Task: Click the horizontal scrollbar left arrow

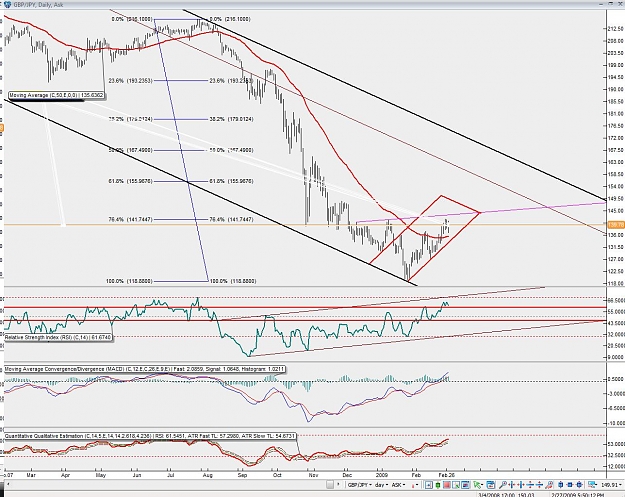Action: click(7, 485)
